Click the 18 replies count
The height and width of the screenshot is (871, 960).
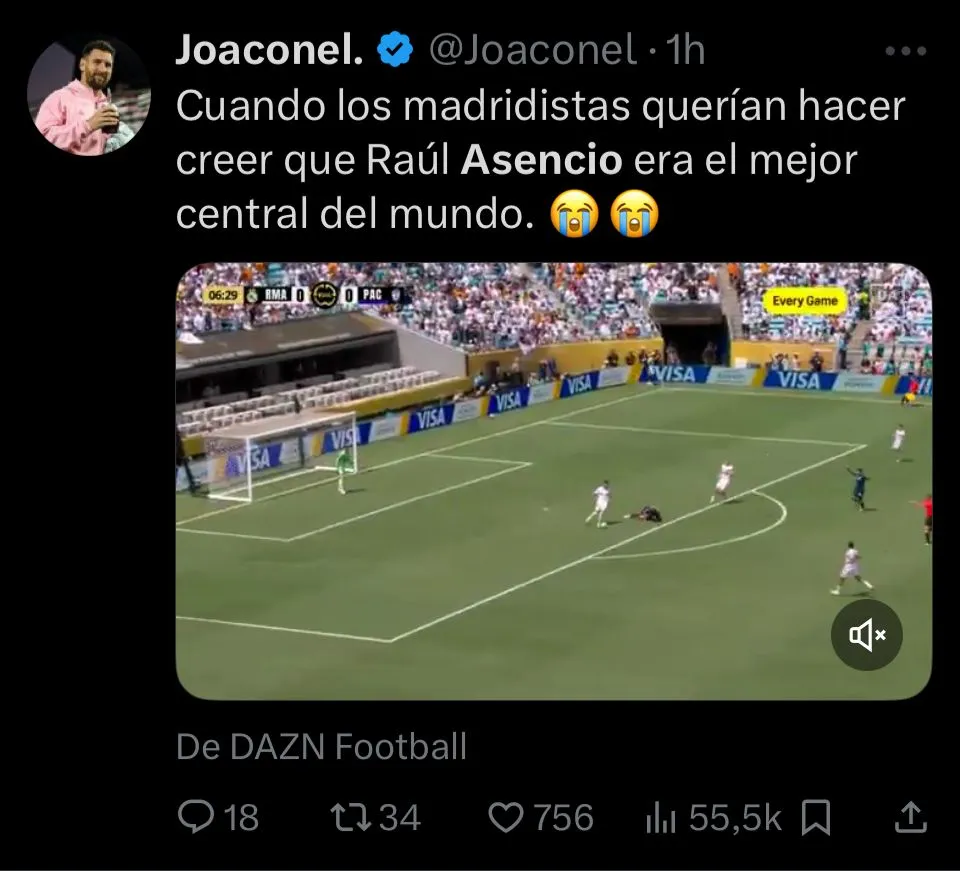pos(241,818)
